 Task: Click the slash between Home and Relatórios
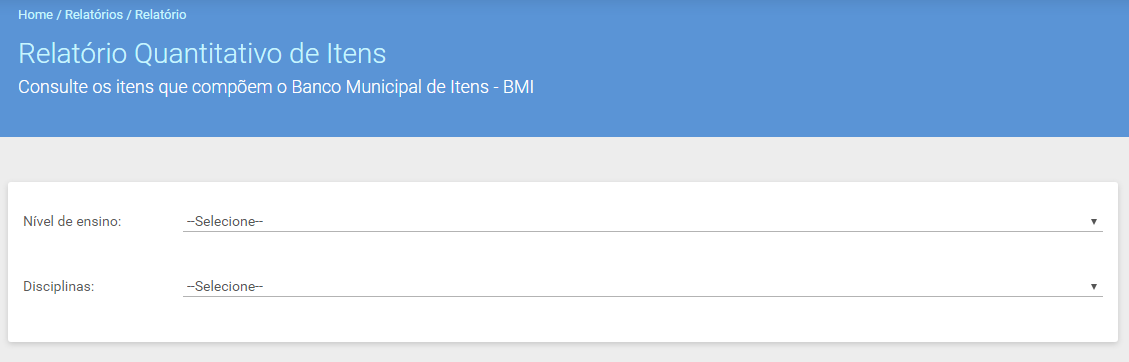tap(59, 14)
